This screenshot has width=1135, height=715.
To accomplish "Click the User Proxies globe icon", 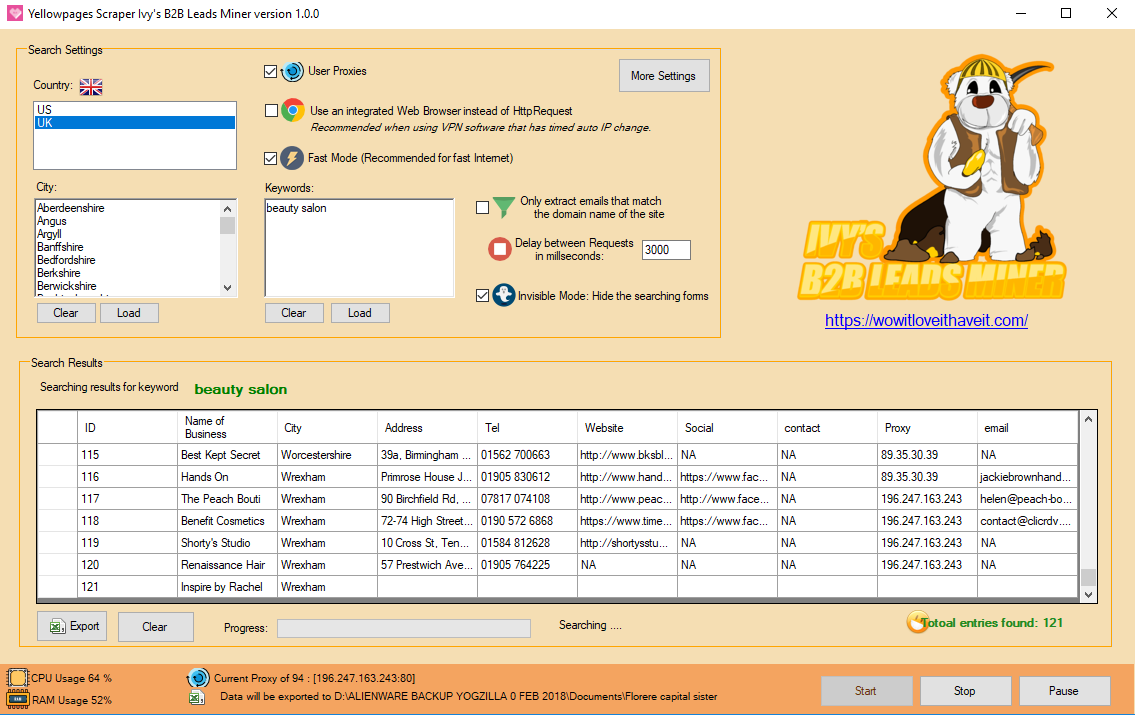I will (x=292, y=72).
